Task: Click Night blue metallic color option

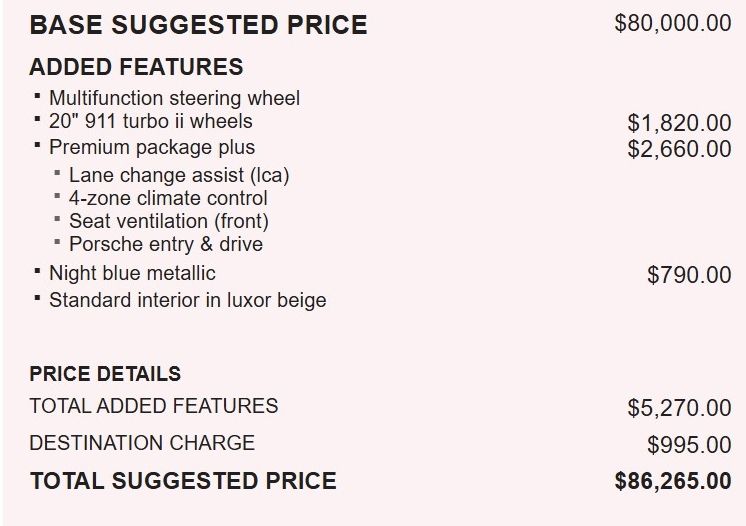Action: pos(132,273)
